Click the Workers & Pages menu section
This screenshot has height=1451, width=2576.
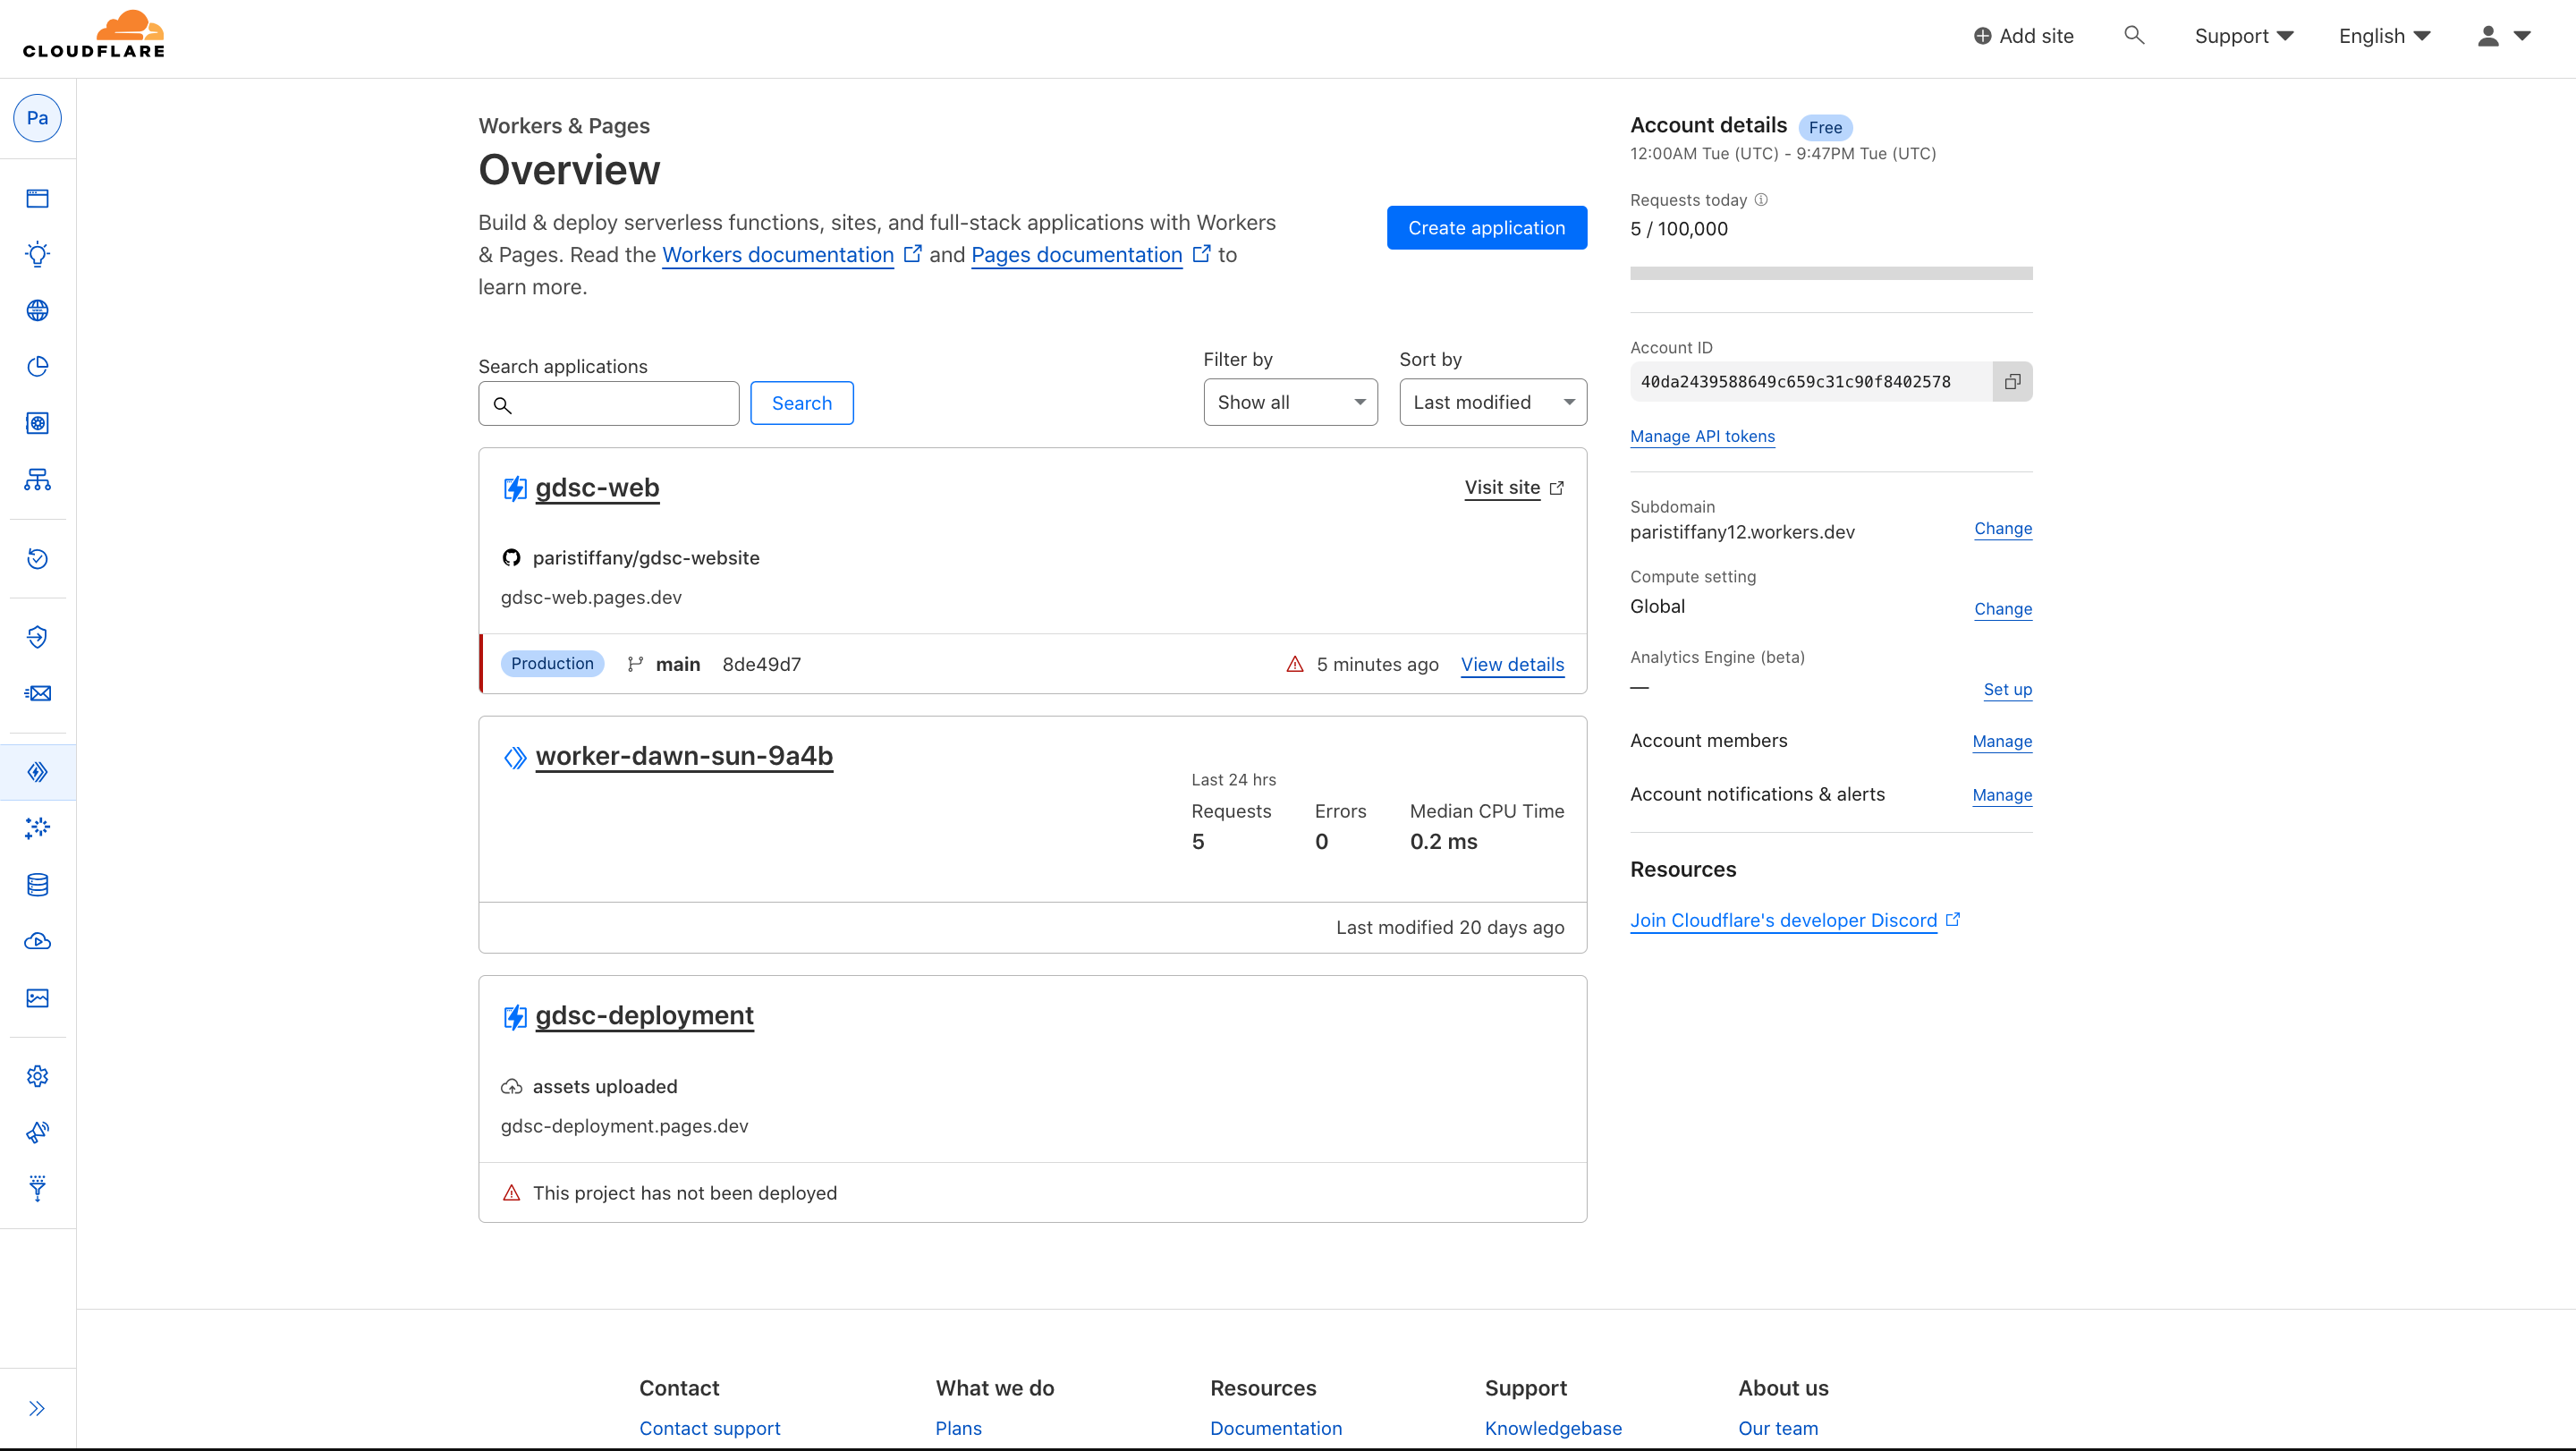coord(38,771)
